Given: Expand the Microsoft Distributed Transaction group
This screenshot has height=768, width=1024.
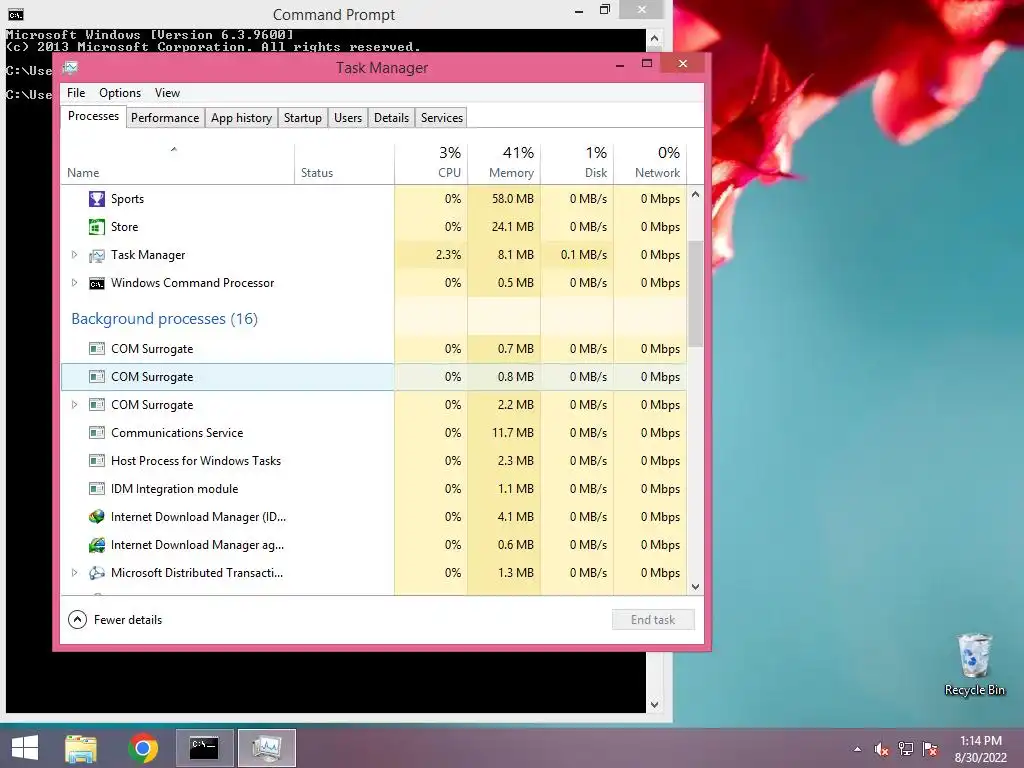Looking at the screenshot, I should point(74,573).
